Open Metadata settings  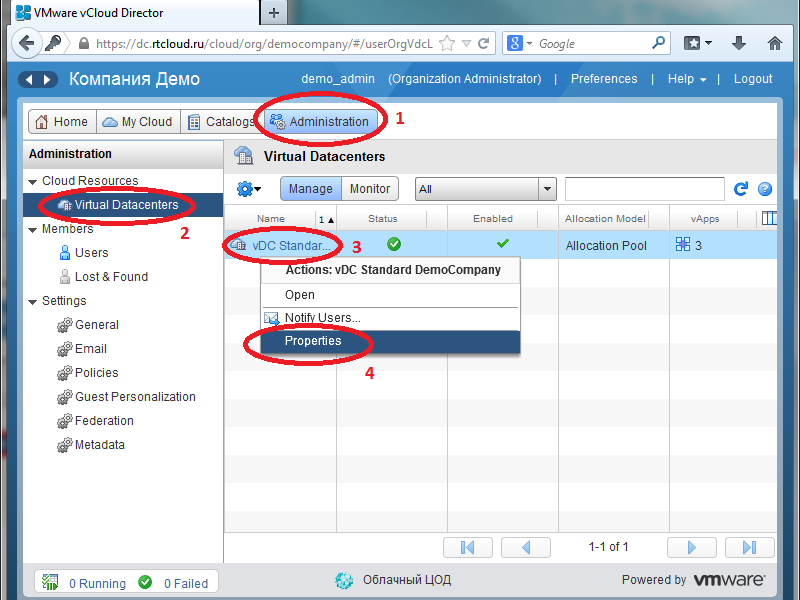[99, 444]
